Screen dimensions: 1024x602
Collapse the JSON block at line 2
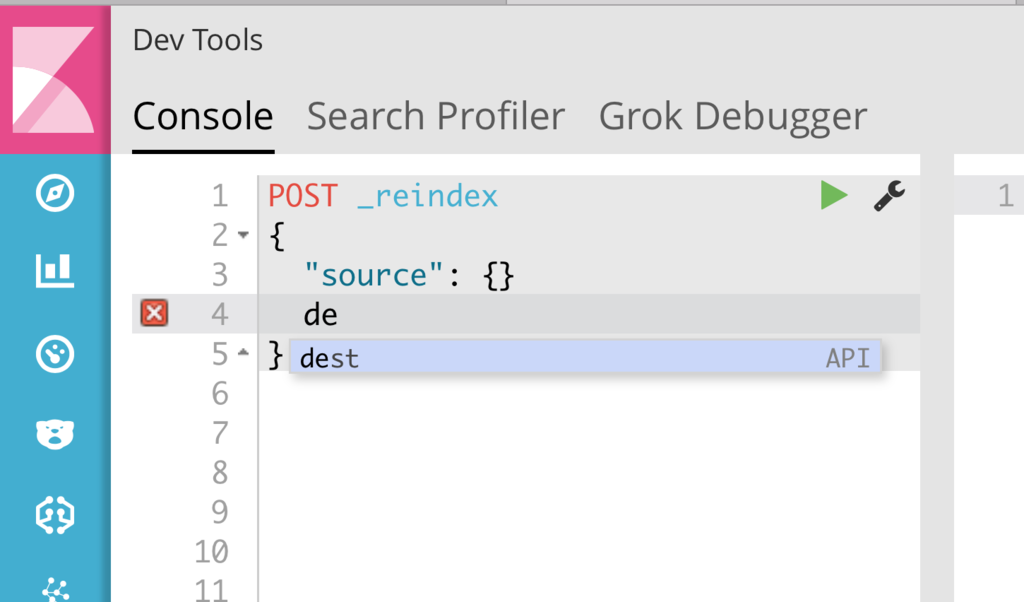tap(245, 236)
